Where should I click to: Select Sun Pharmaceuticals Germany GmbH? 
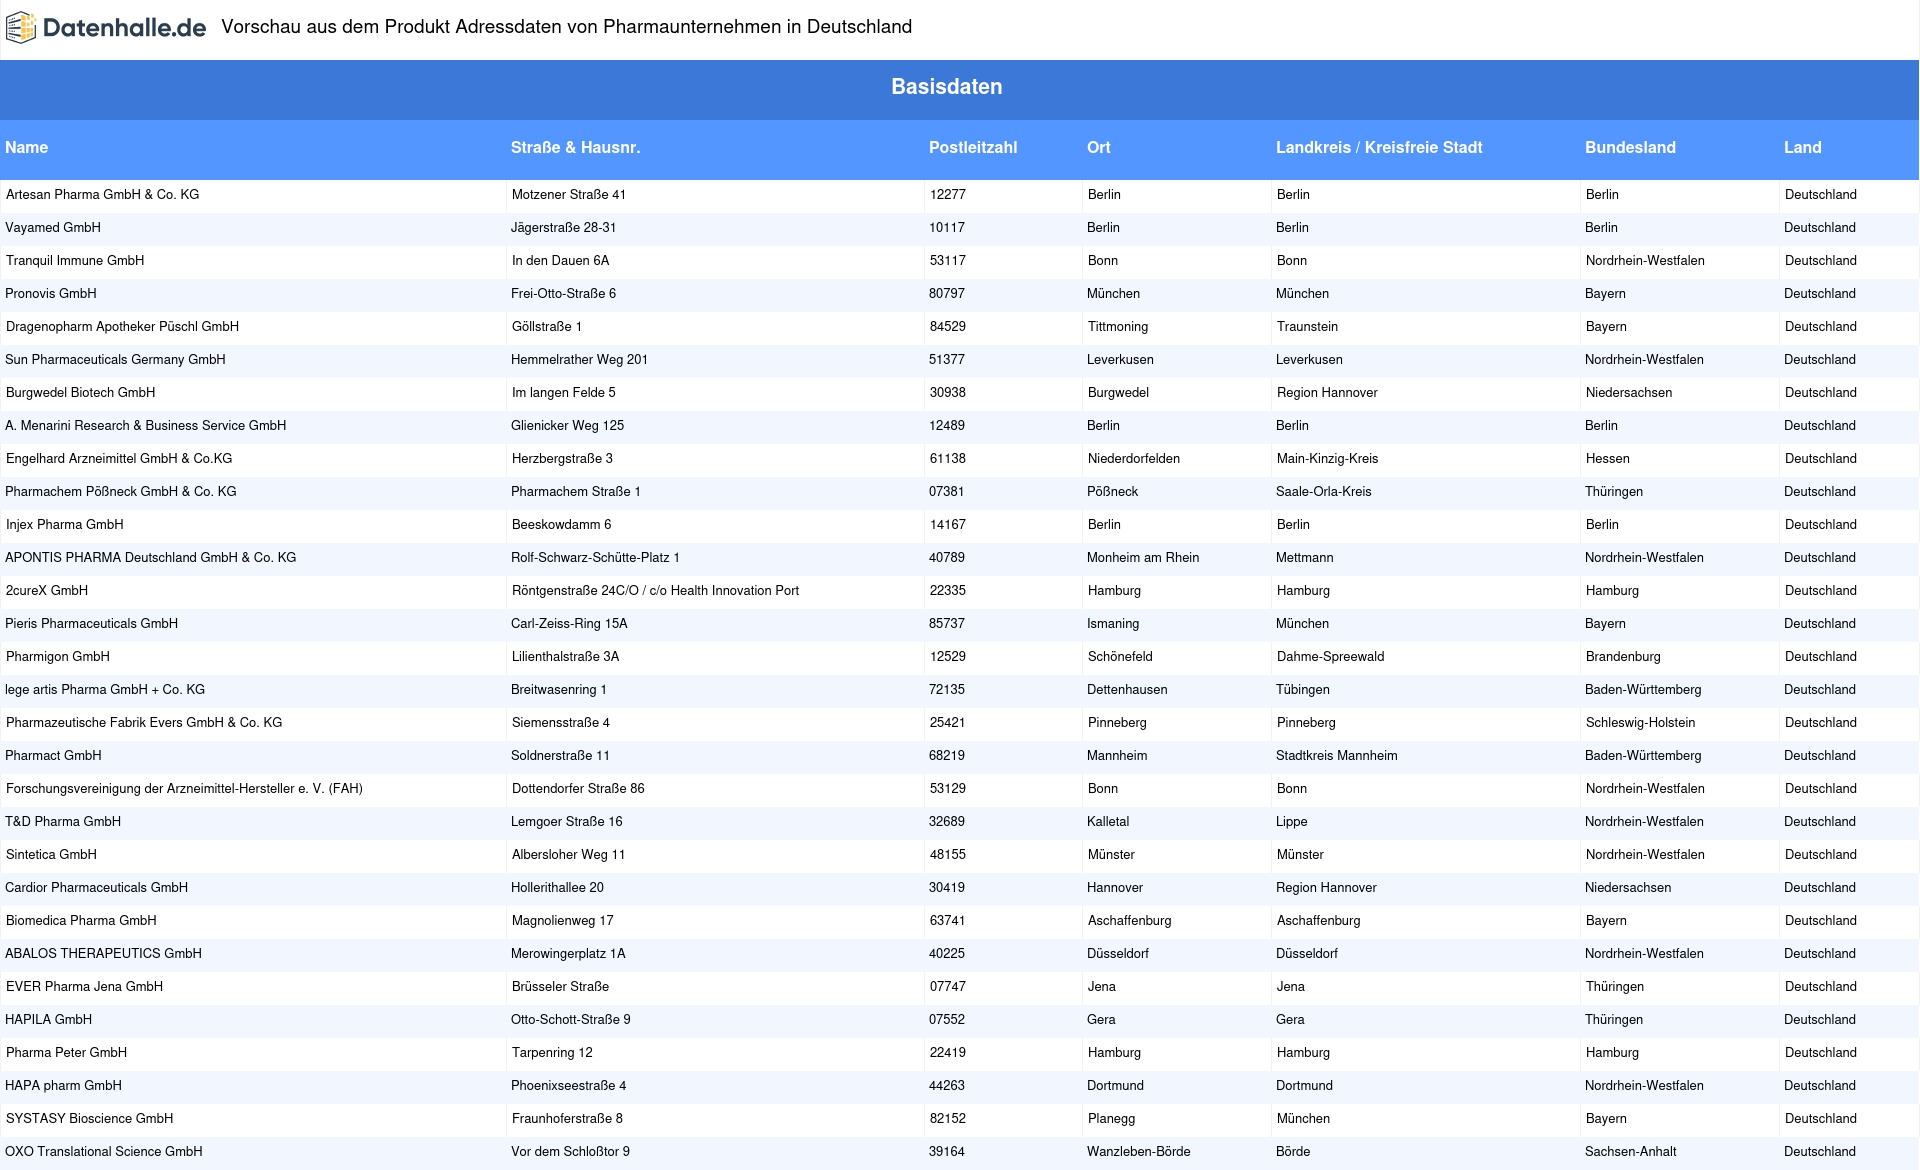click(115, 360)
